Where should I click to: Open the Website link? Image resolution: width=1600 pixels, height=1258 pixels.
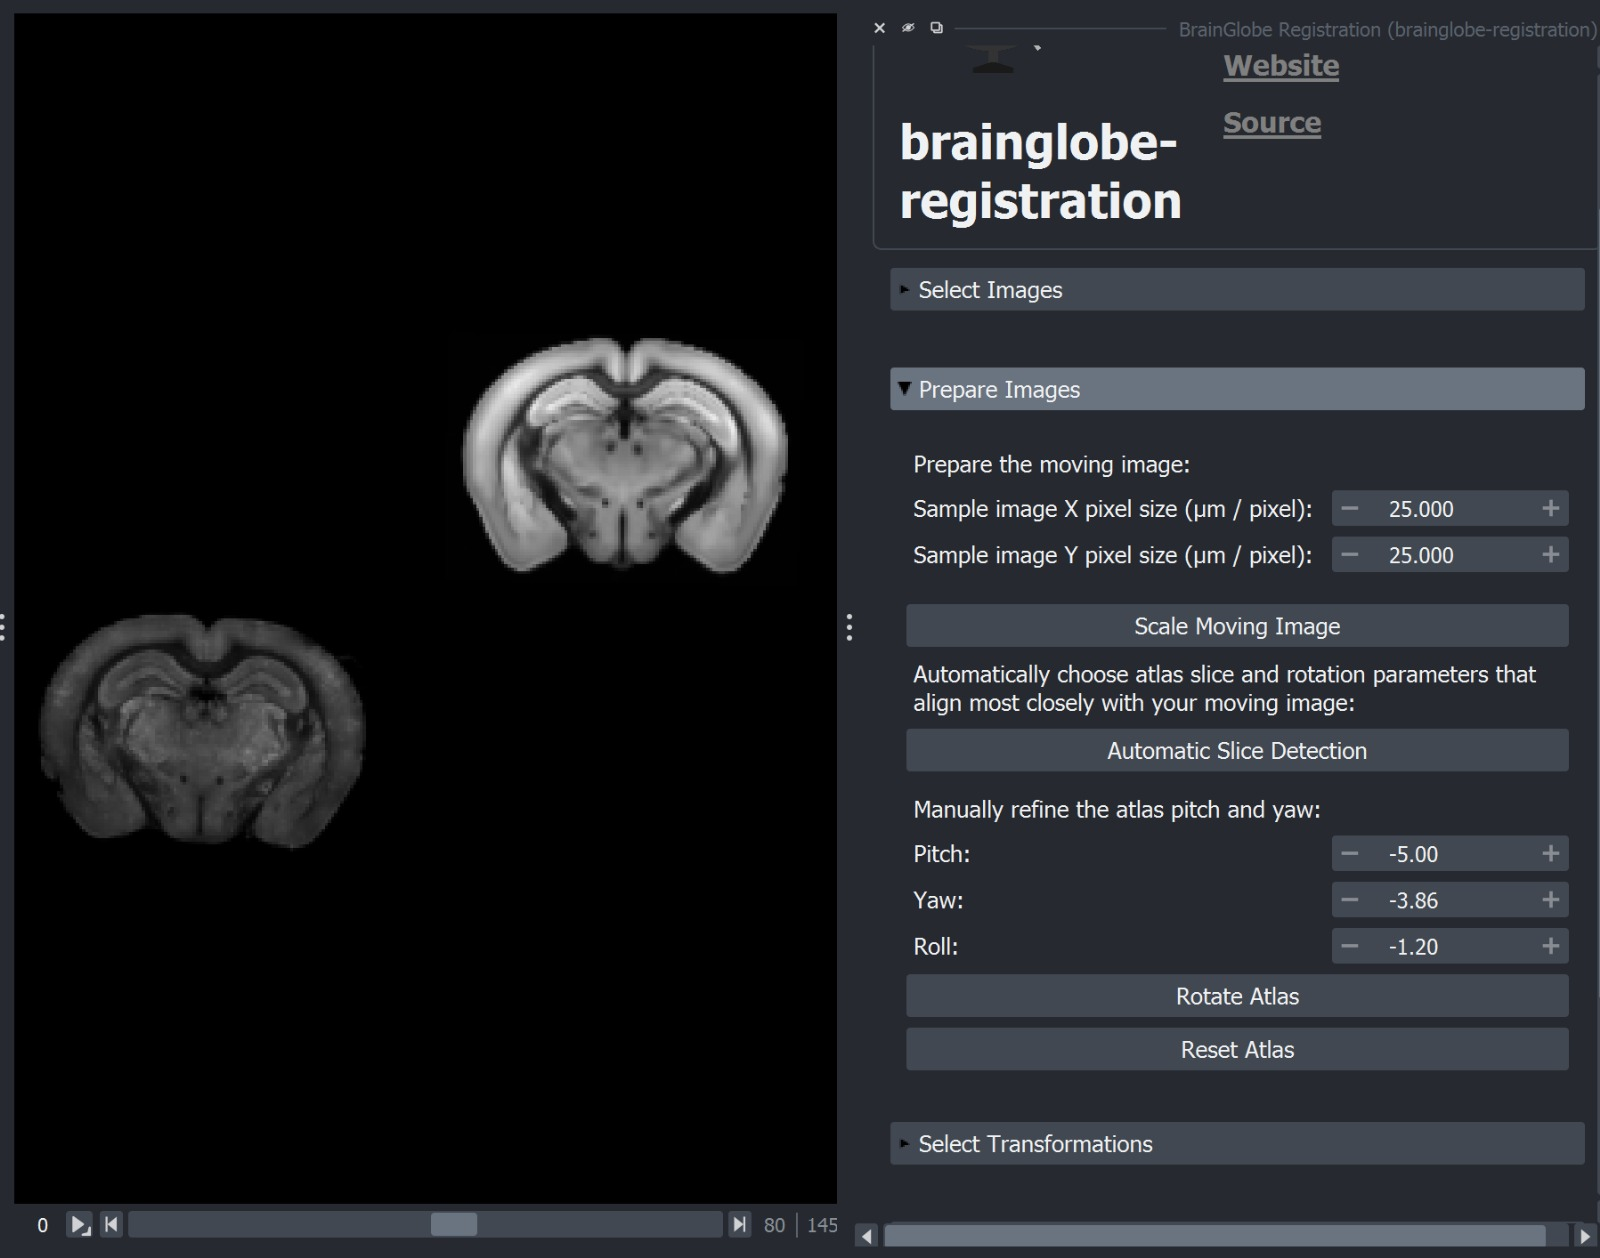pyautogui.click(x=1281, y=66)
